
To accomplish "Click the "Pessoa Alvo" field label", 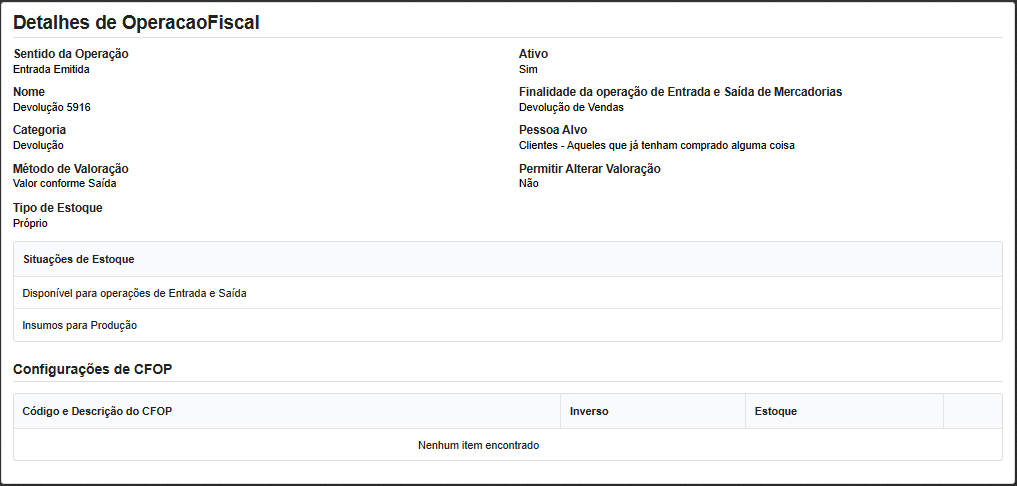I will 553,130.
